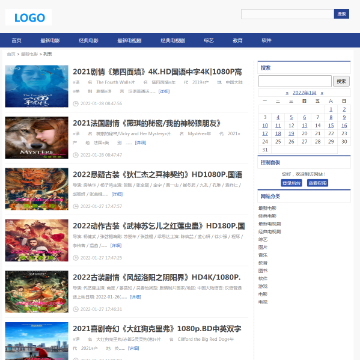Open the 薇琪的秘密 wolf poster thumbnail
Viewport: 360px width, 360px height.
coord(37,138)
